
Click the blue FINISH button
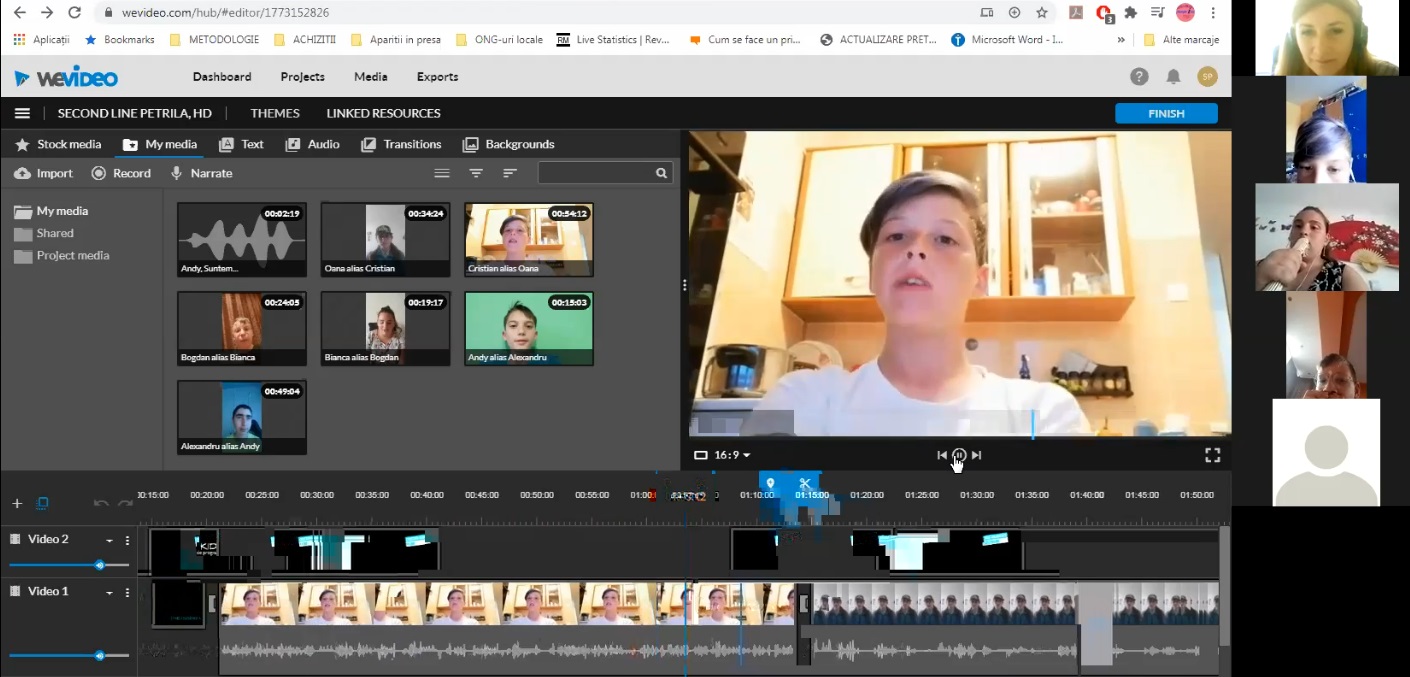[1166, 114]
